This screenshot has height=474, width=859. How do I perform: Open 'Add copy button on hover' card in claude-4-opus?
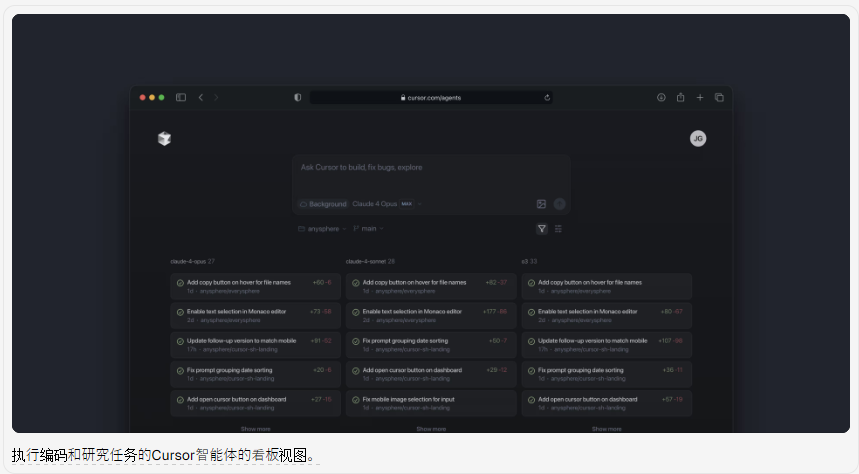click(x=255, y=287)
